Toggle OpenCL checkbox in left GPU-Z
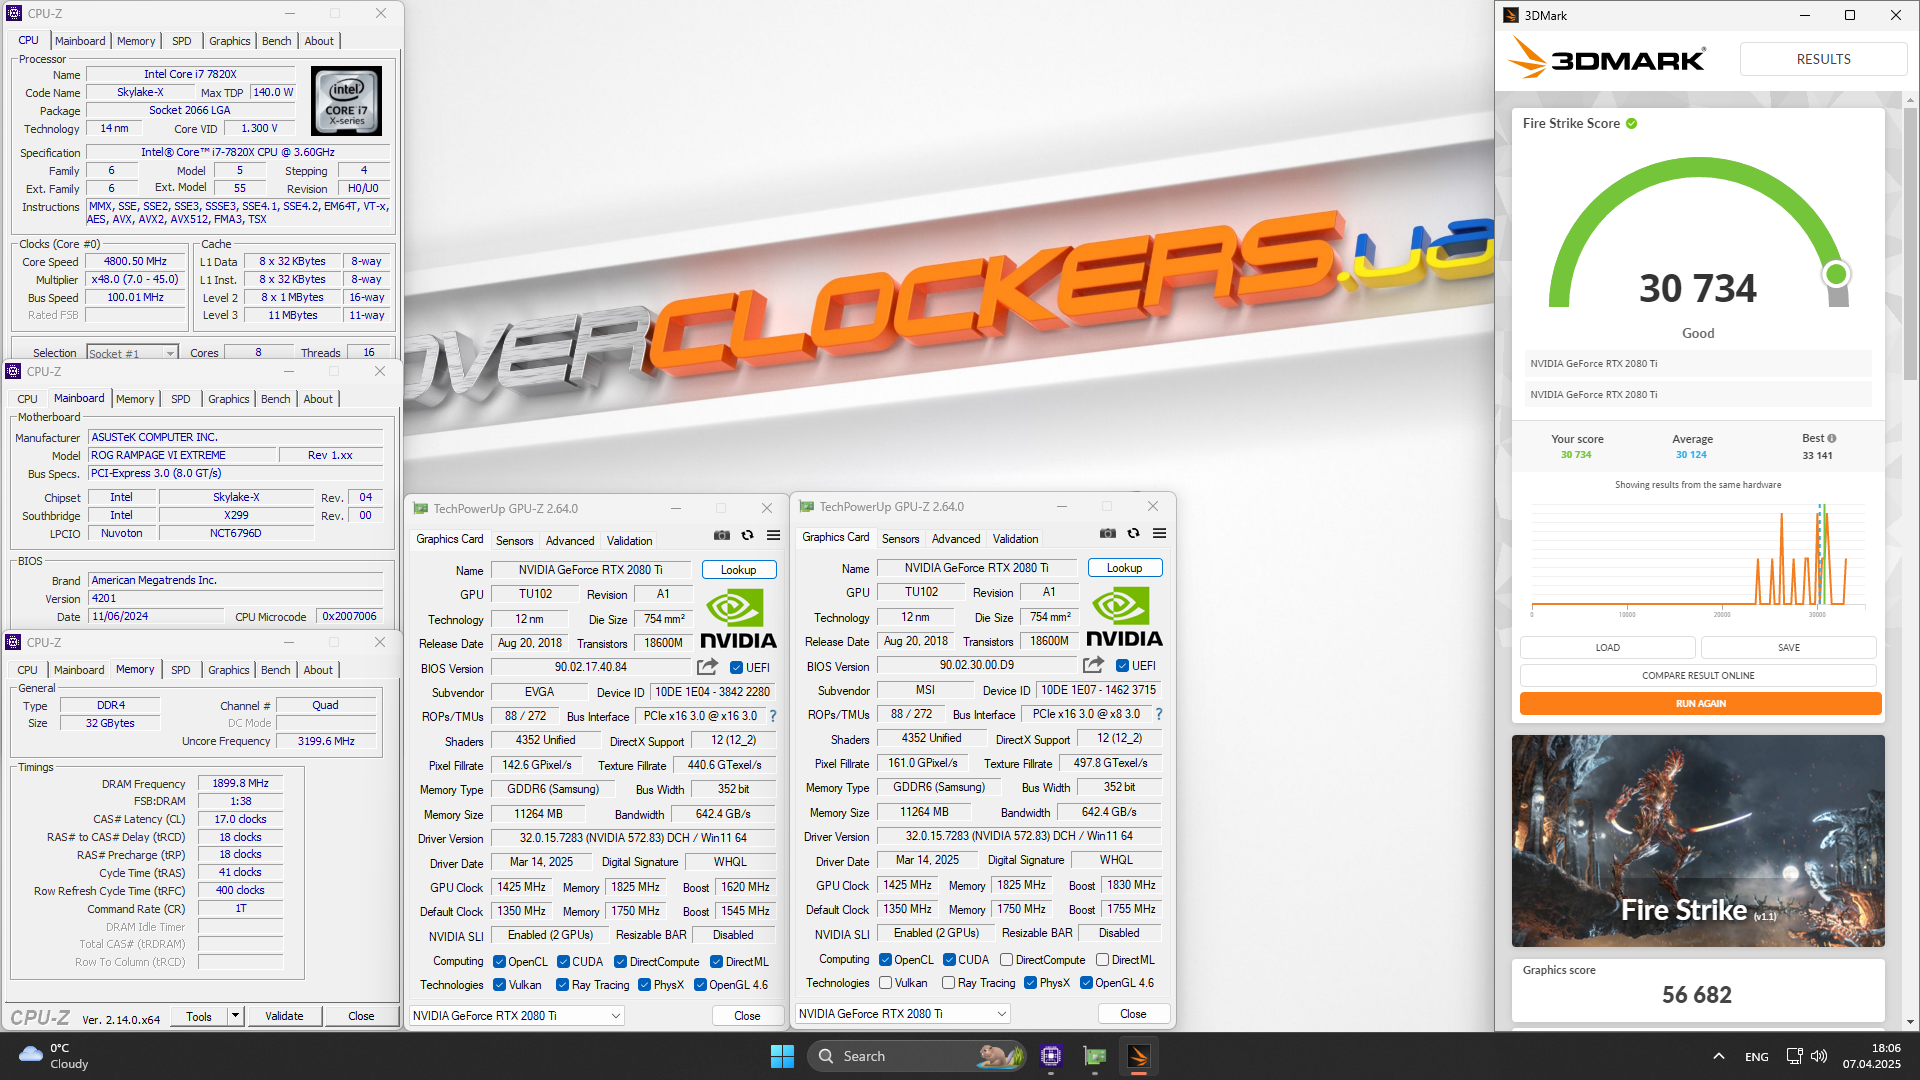 tap(499, 962)
